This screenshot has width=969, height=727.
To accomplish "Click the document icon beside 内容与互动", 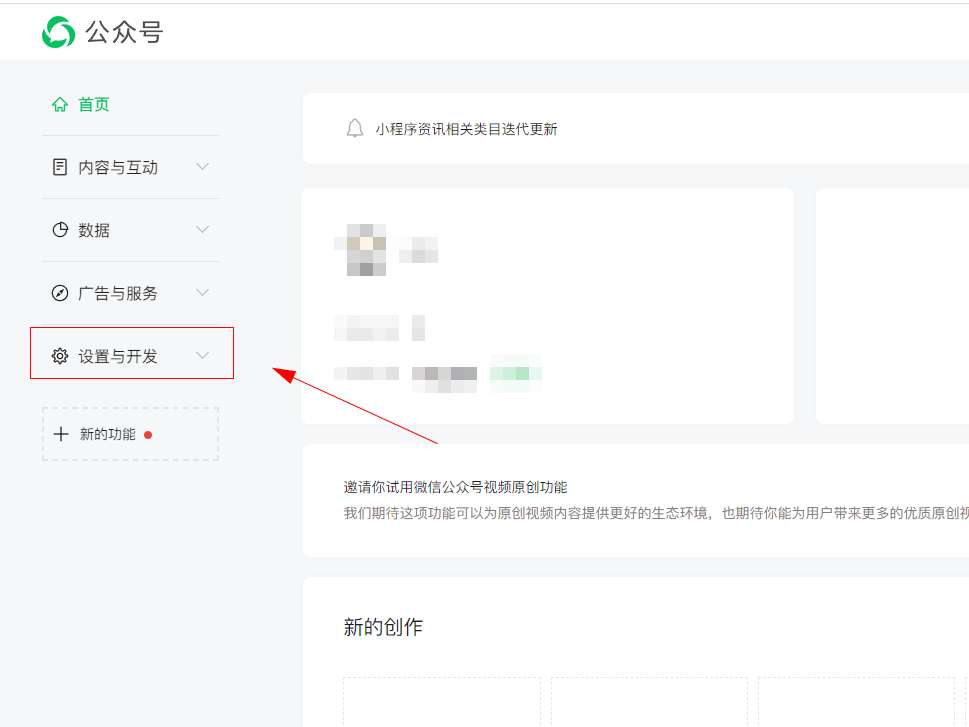I will (x=60, y=167).
